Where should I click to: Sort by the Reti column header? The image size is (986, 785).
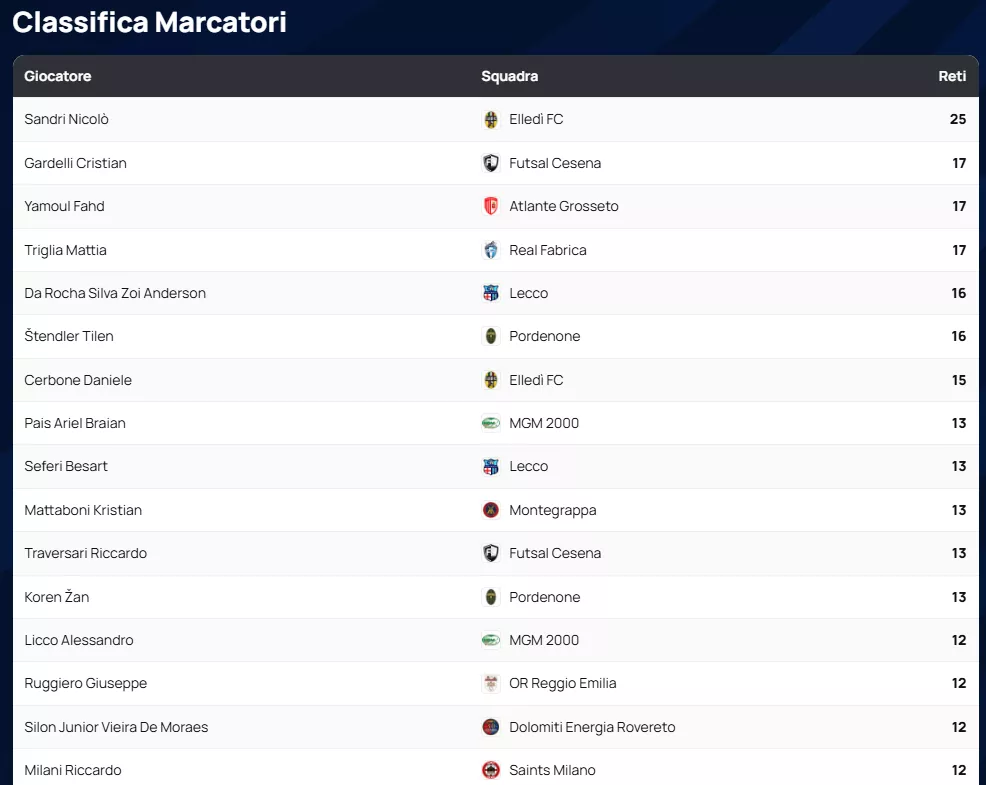click(951, 76)
